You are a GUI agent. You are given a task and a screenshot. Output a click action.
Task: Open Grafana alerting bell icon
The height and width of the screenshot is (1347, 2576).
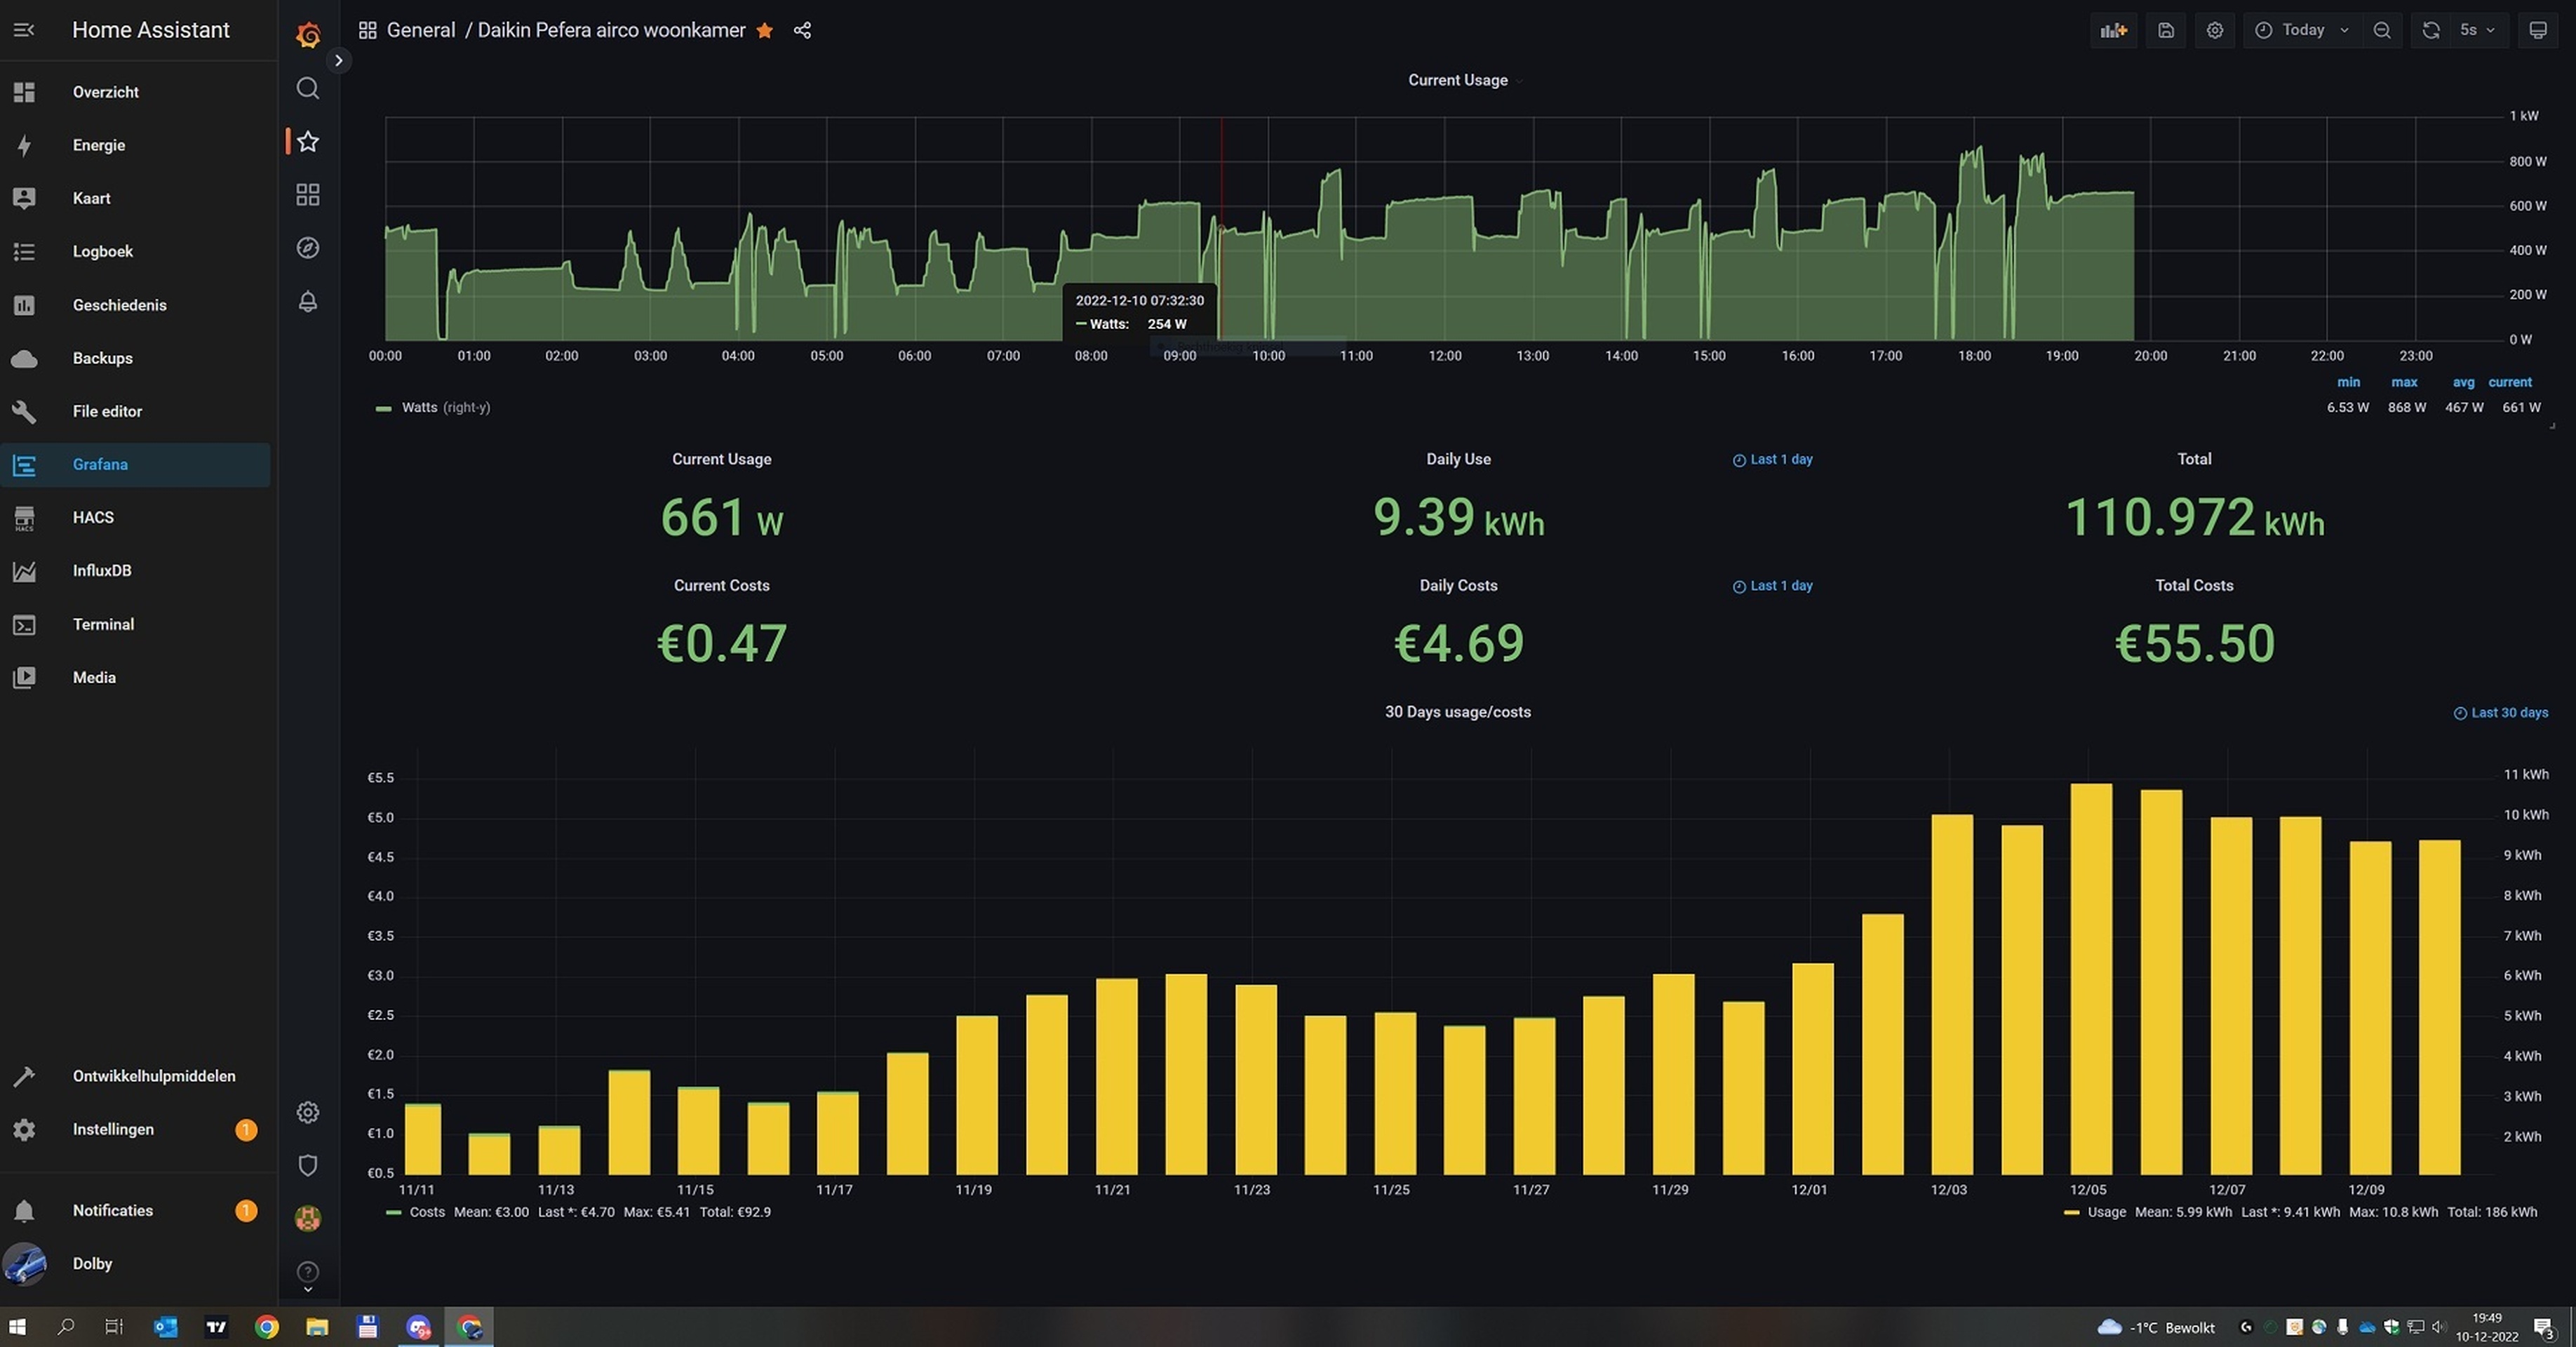point(308,301)
